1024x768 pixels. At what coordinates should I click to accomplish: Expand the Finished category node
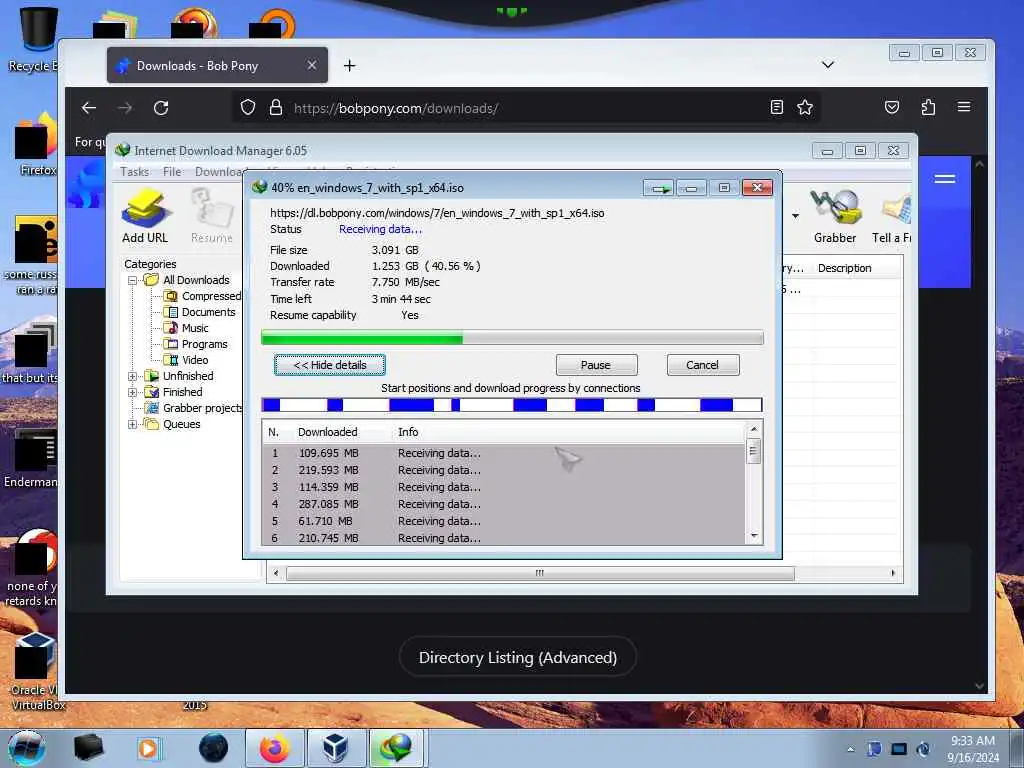(x=133, y=392)
